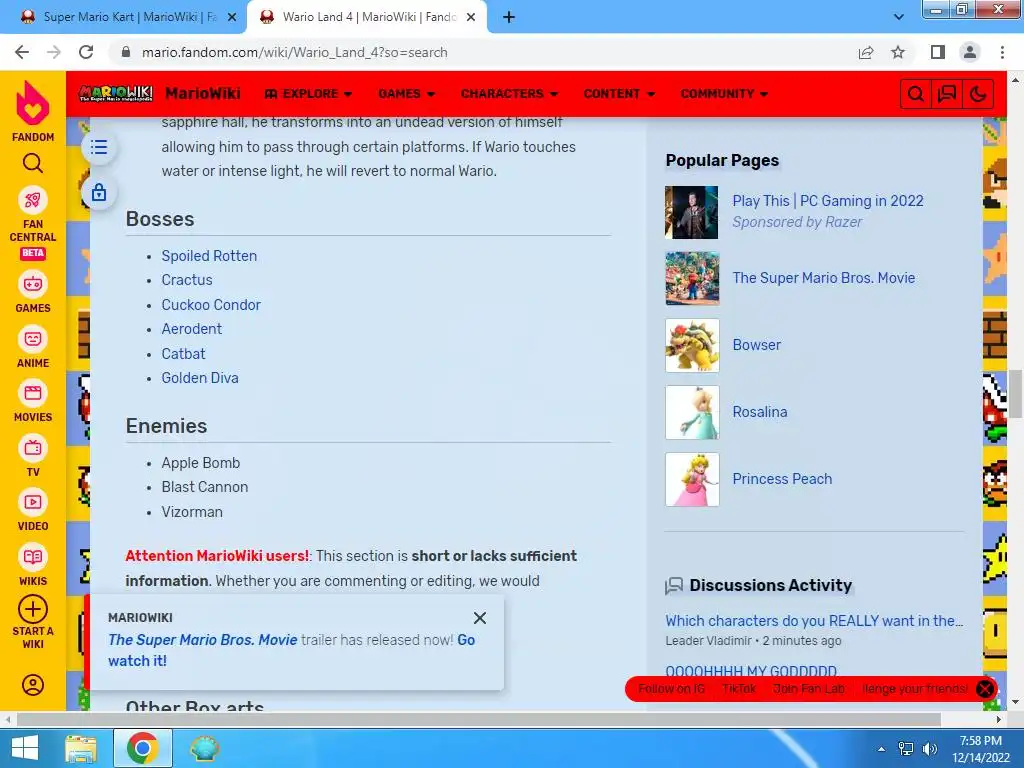The width and height of the screenshot is (1024, 768).
Task: Open Rosalina popular page link
Action: coord(760,412)
